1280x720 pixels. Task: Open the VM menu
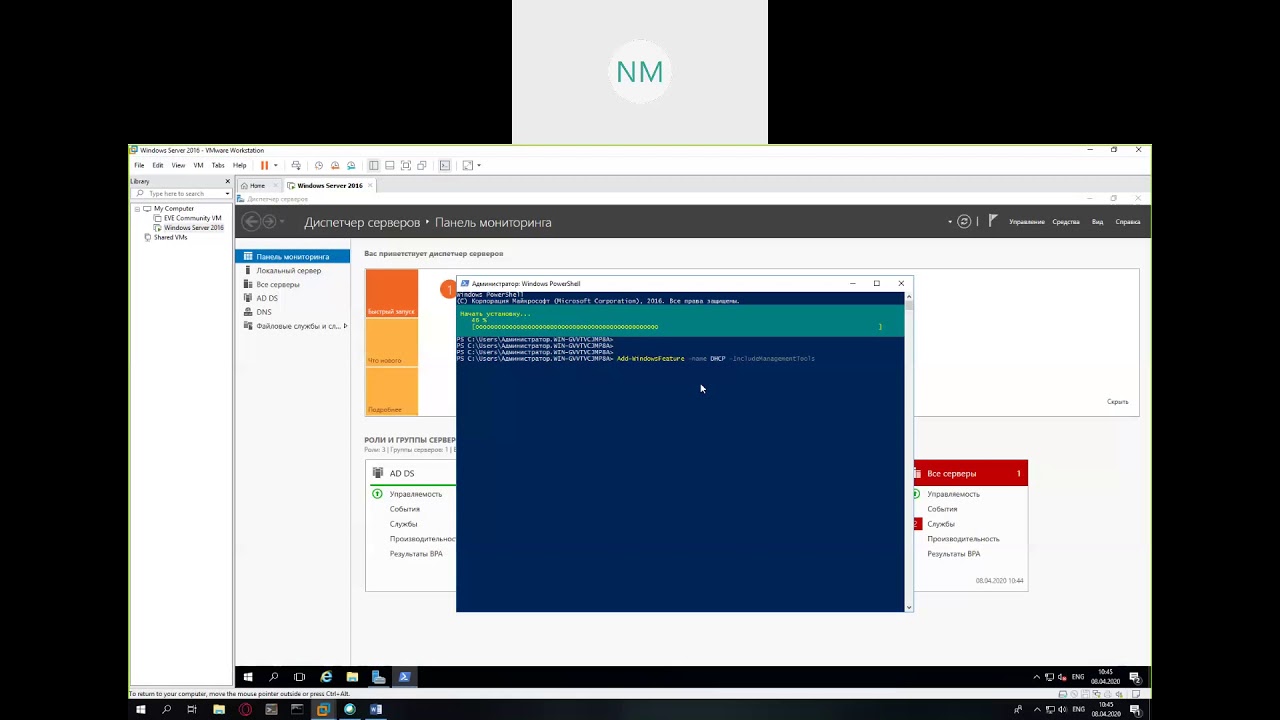[198, 165]
